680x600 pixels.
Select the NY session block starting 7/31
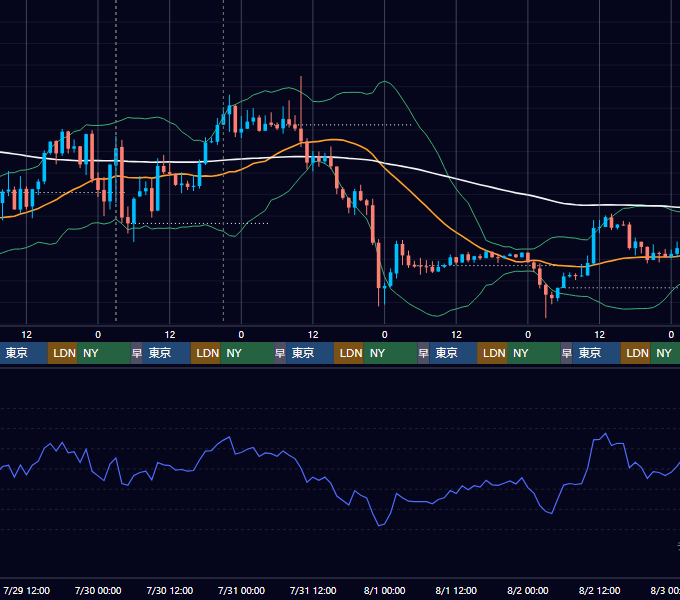[x=390, y=353]
